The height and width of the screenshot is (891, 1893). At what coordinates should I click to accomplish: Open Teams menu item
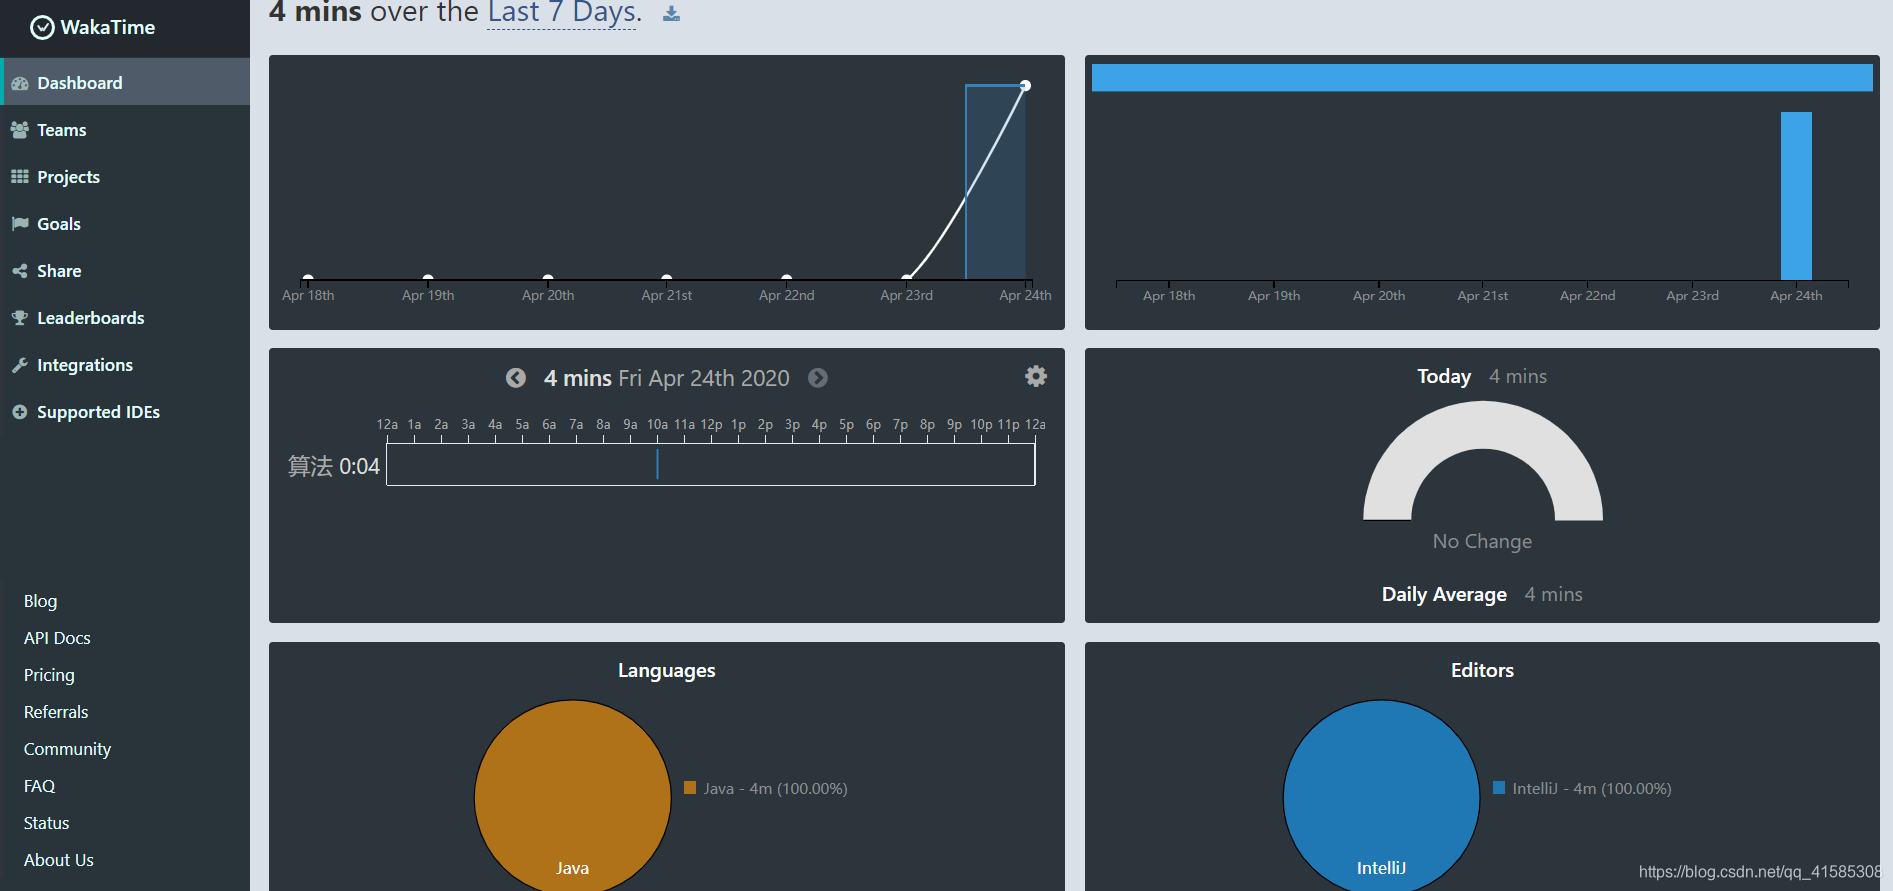click(125, 130)
